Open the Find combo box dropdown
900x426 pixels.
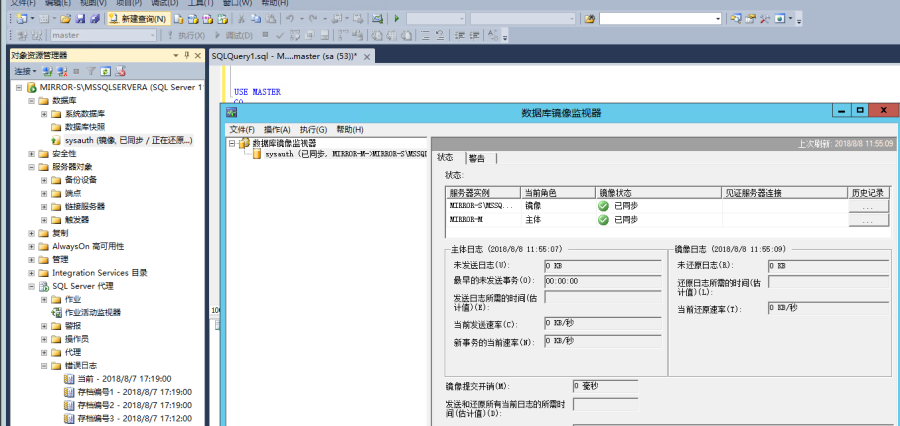tap(717, 19)
